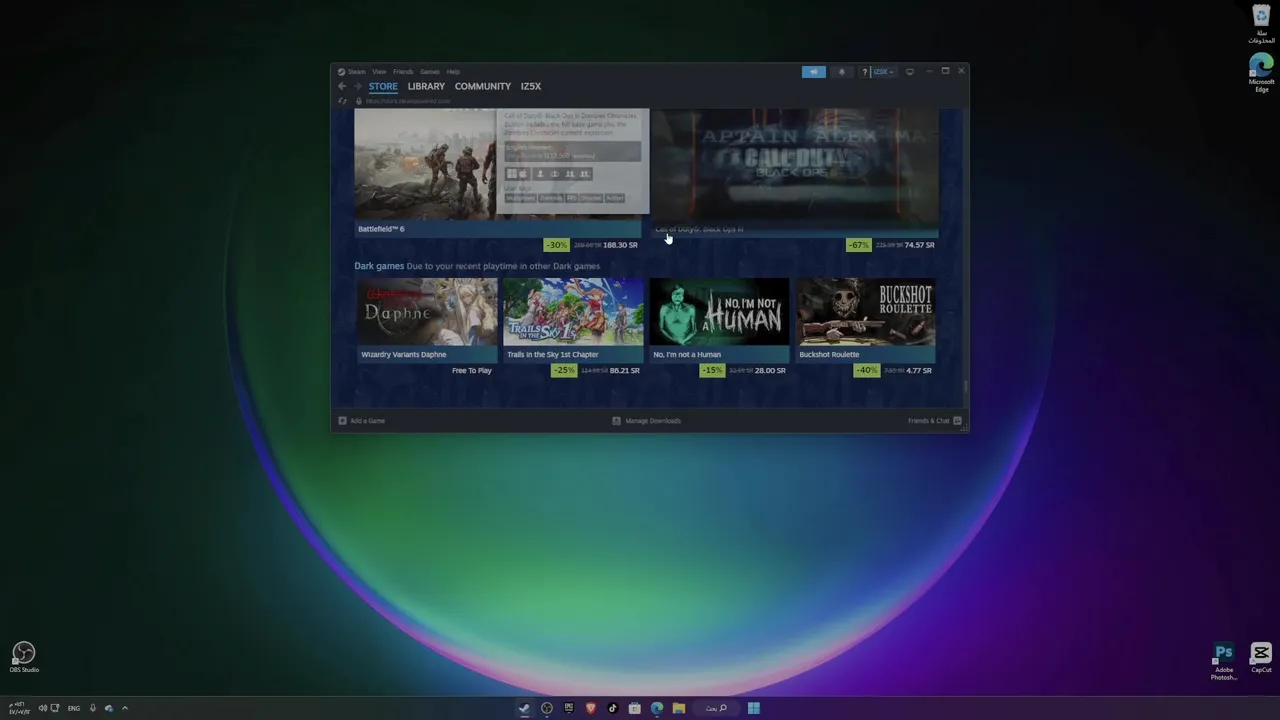Image resolution: width=1280 pixels, height=720 pixels.
Task: Open the IZ5X account dropdown
Action: [884, 72]
